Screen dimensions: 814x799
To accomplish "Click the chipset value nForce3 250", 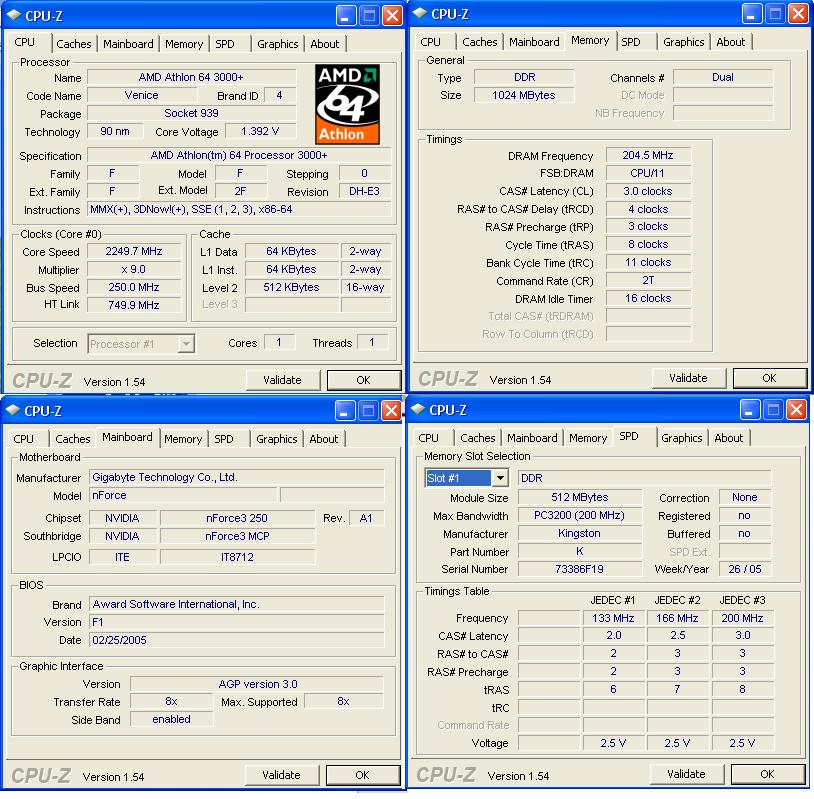I will click(237, 518).
